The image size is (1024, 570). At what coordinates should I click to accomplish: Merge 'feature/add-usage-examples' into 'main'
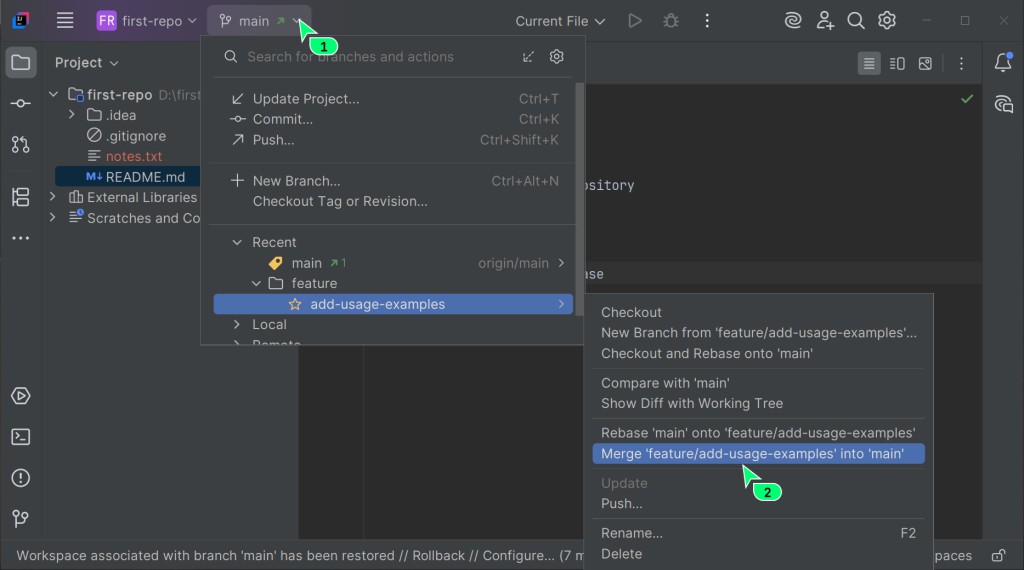coord(758,454)
